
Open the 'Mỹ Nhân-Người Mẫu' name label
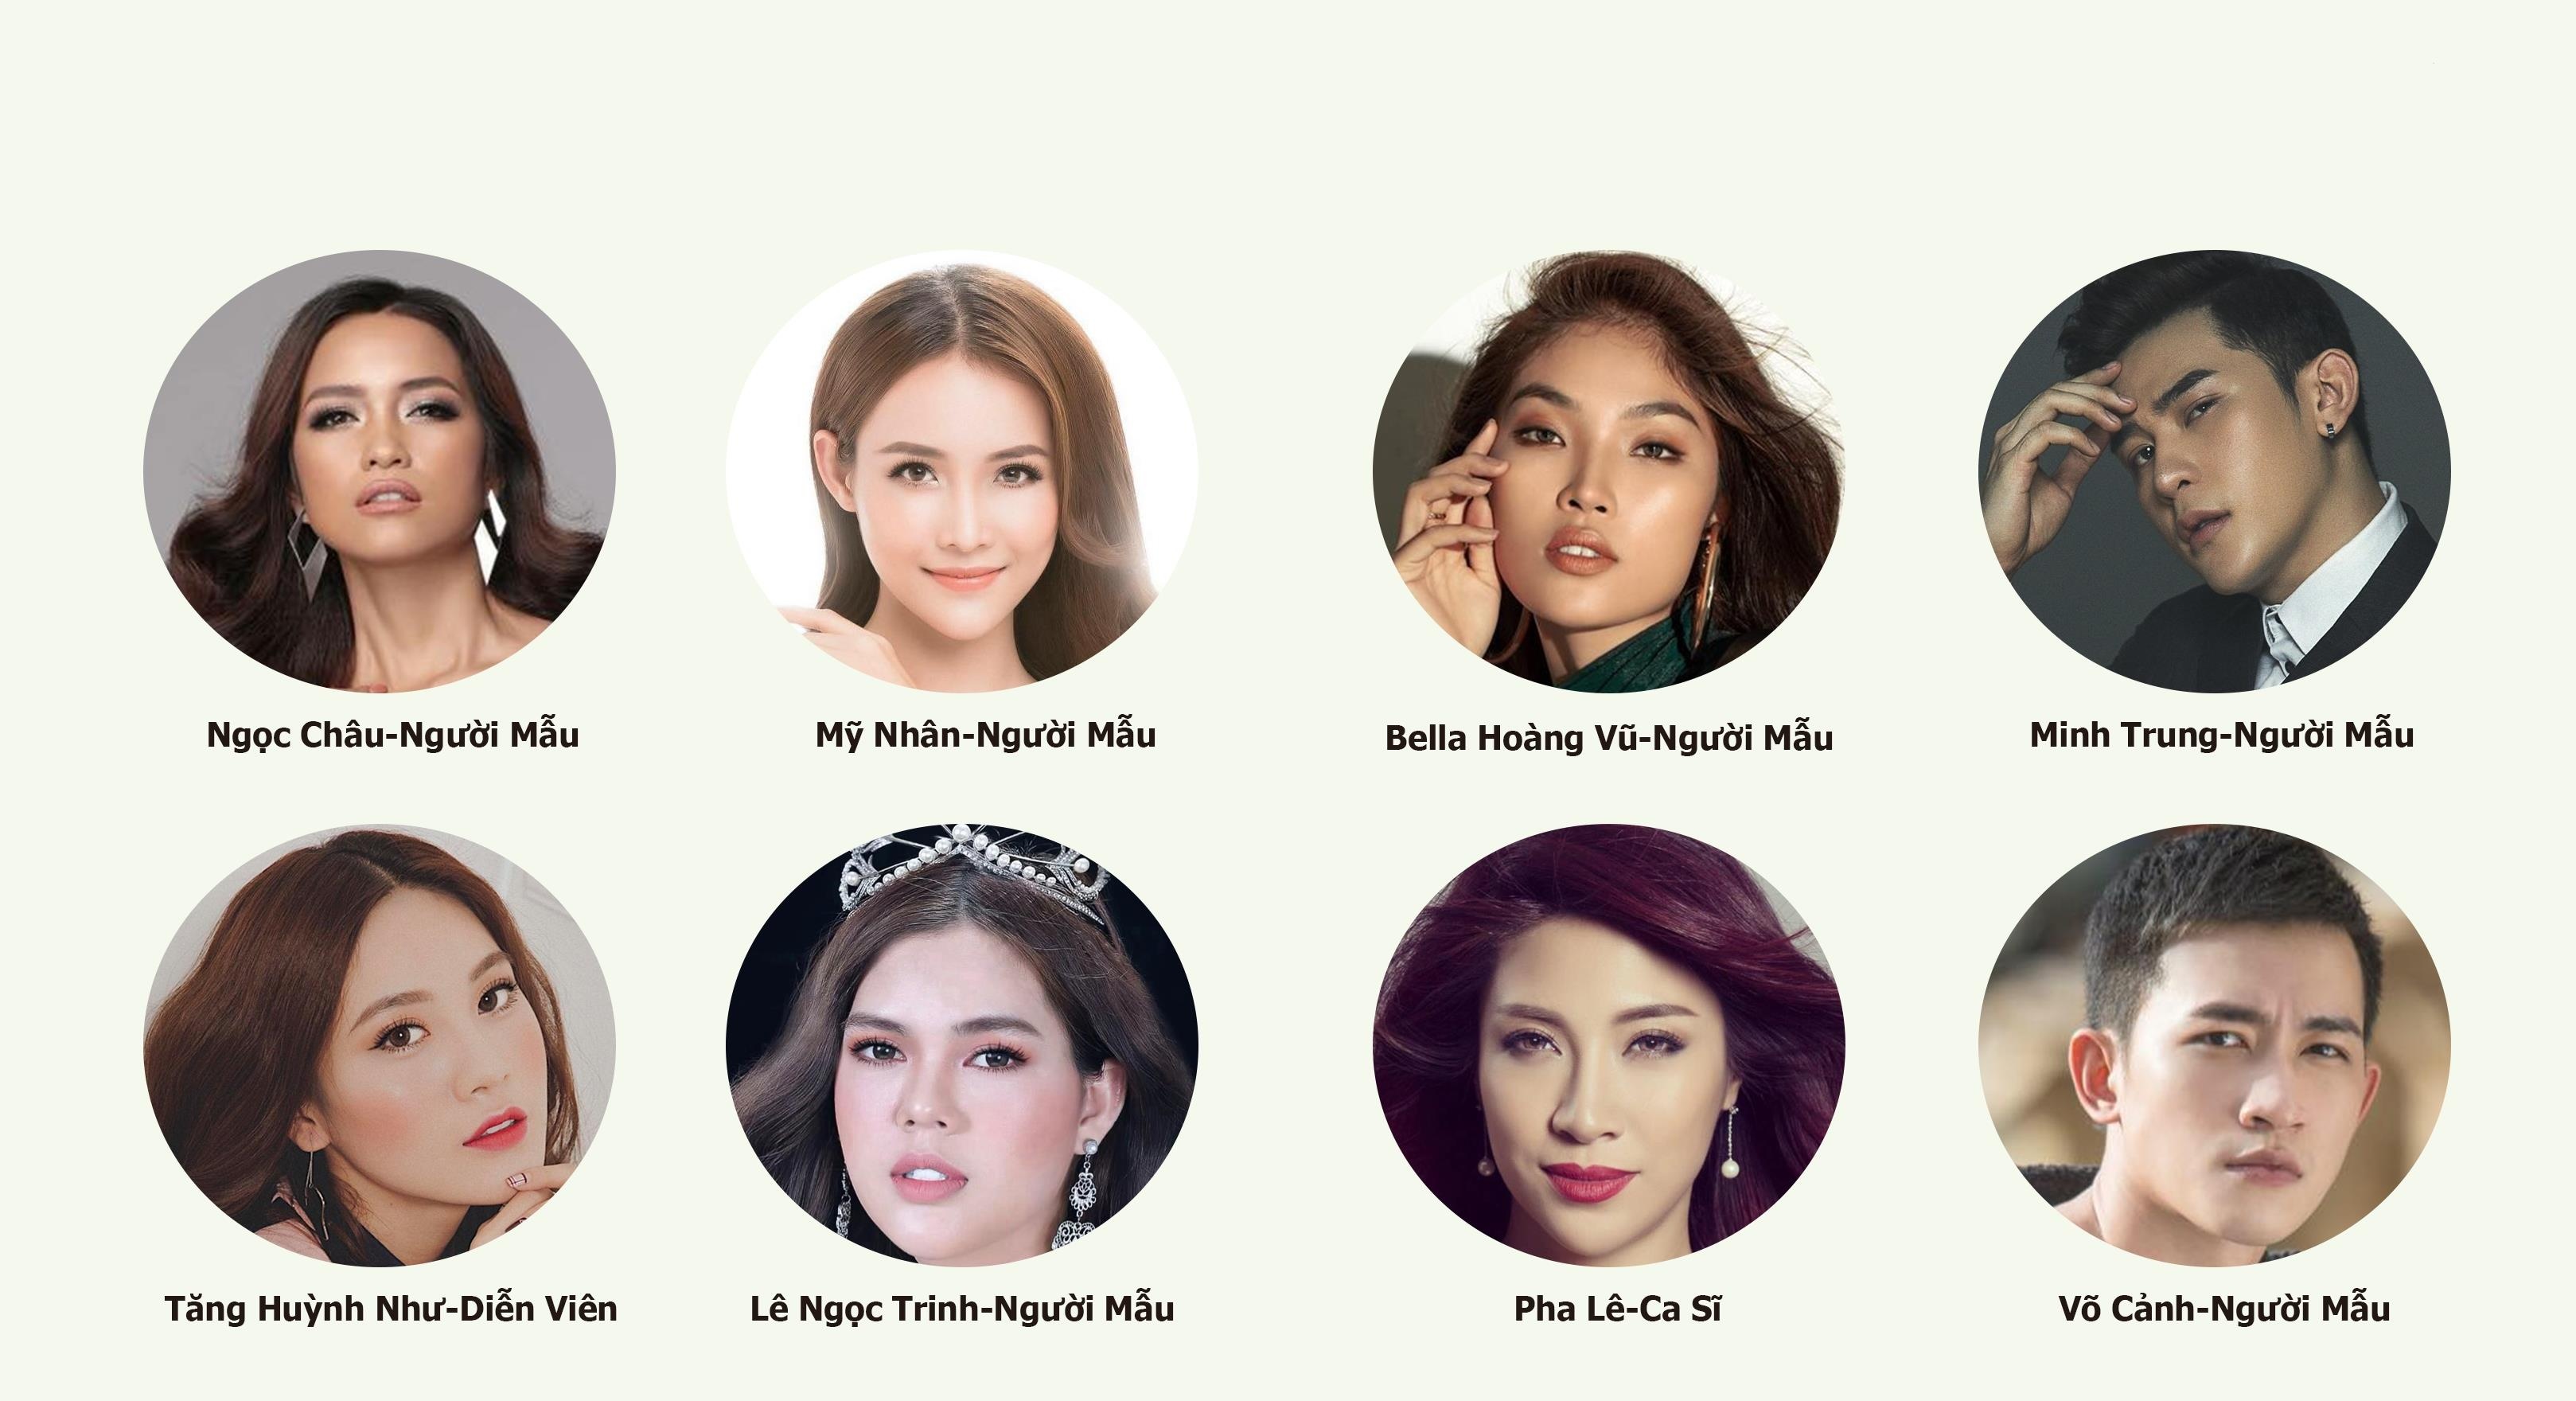click(986, 735)
